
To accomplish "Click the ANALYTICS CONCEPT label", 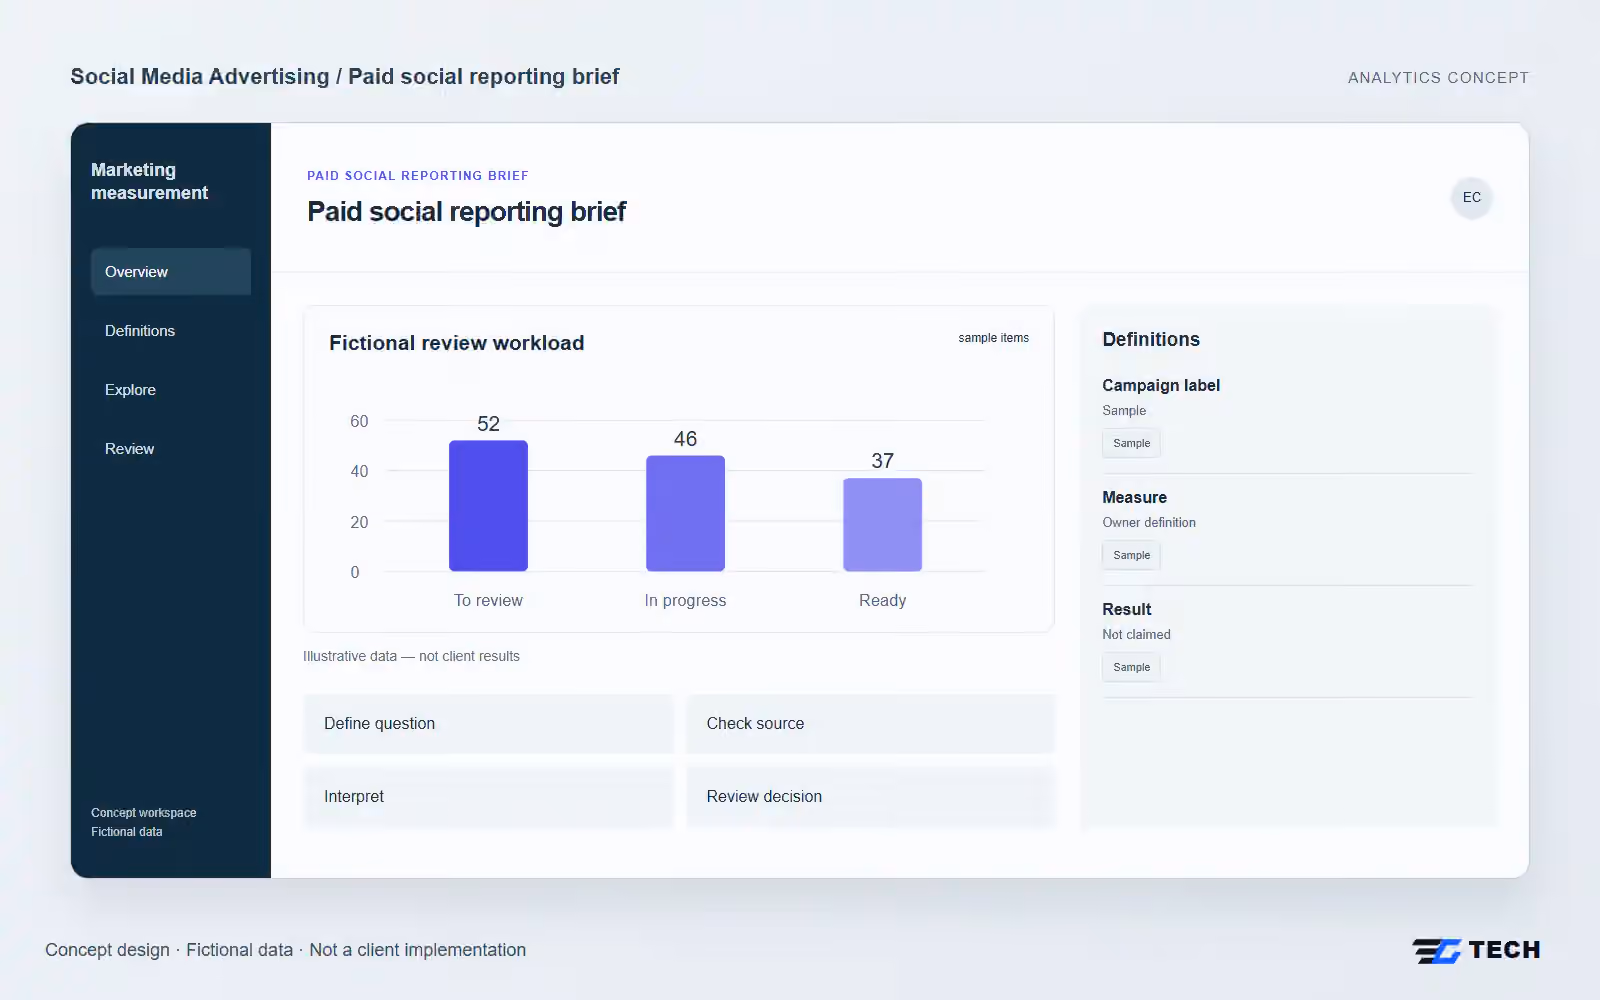I will [x=1438, y=78].
